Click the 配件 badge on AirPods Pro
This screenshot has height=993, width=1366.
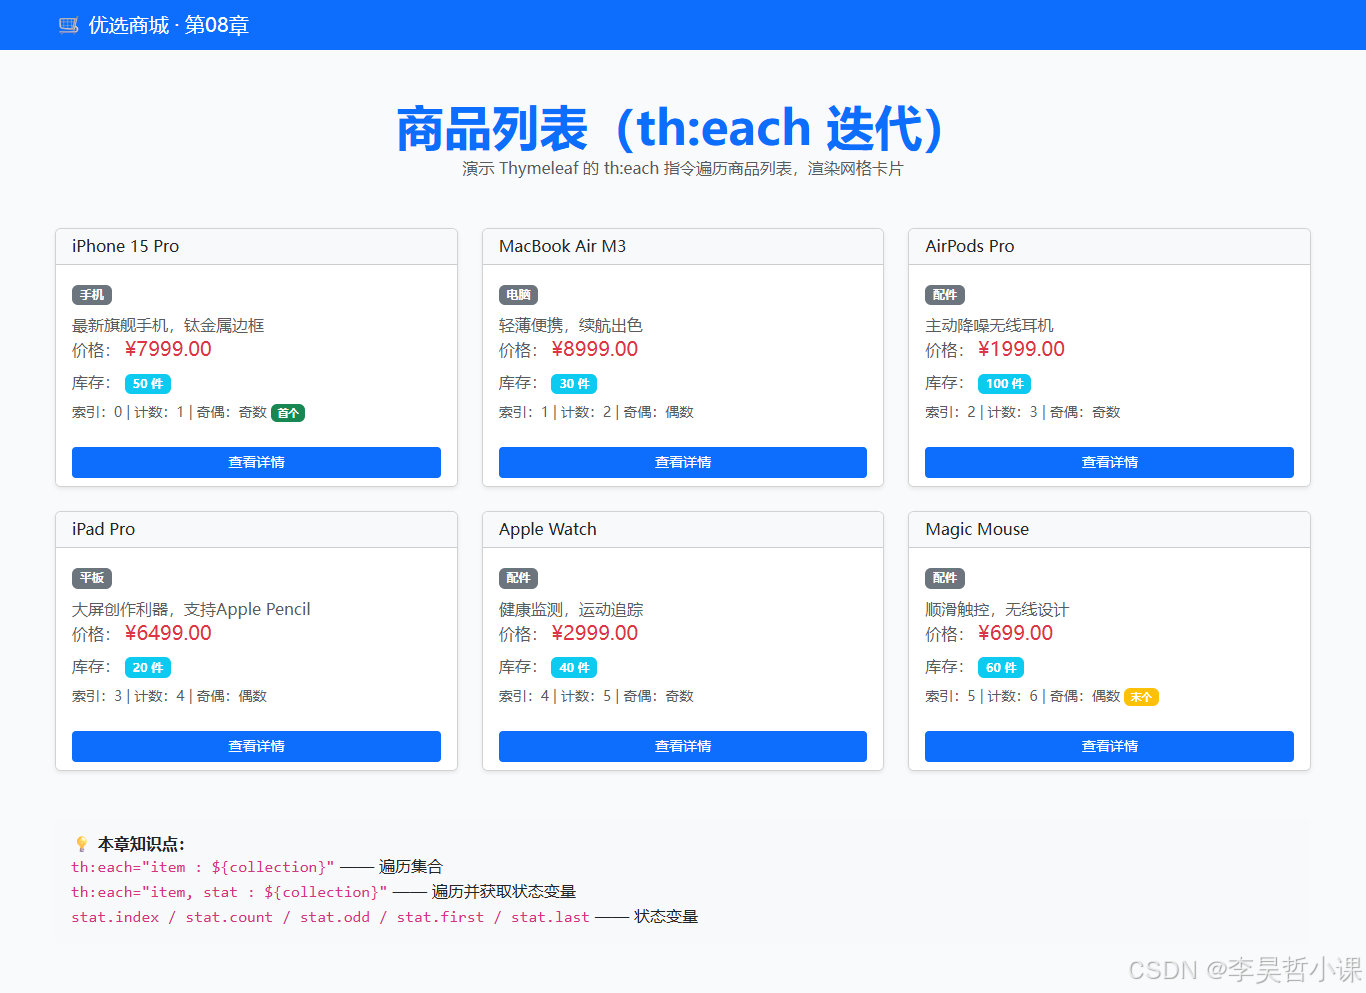point(945,295)
